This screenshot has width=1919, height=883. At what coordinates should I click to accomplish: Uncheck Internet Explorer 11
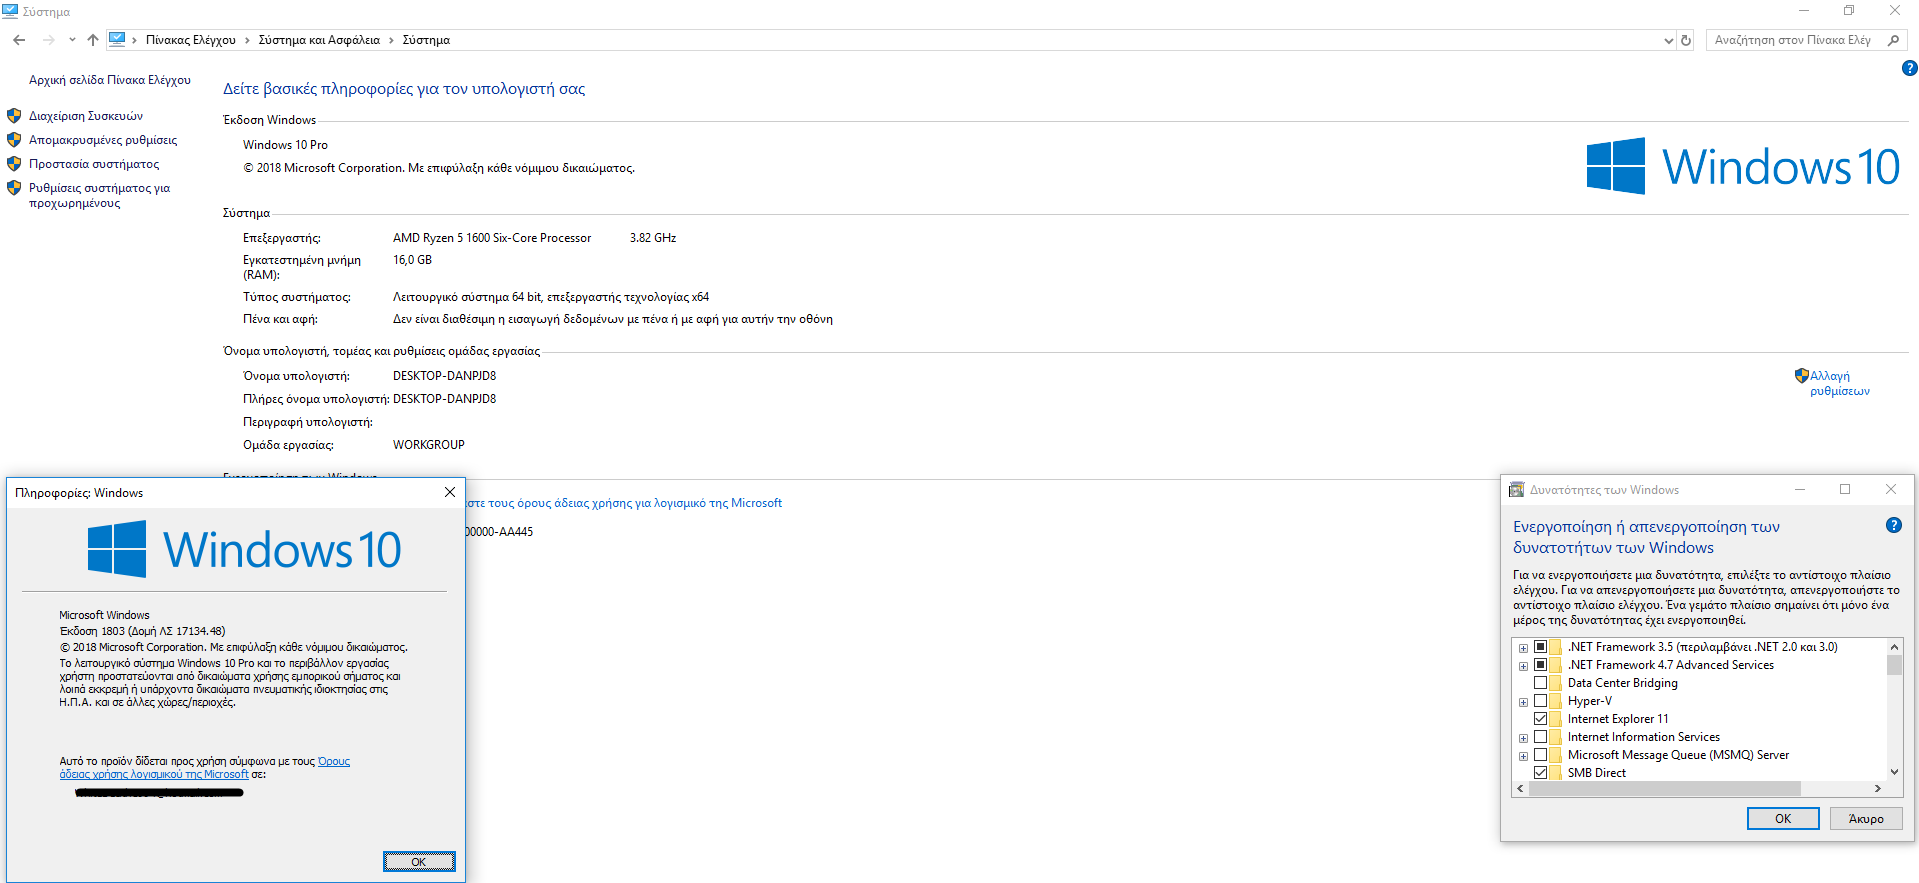click(x=1540, y=719)
